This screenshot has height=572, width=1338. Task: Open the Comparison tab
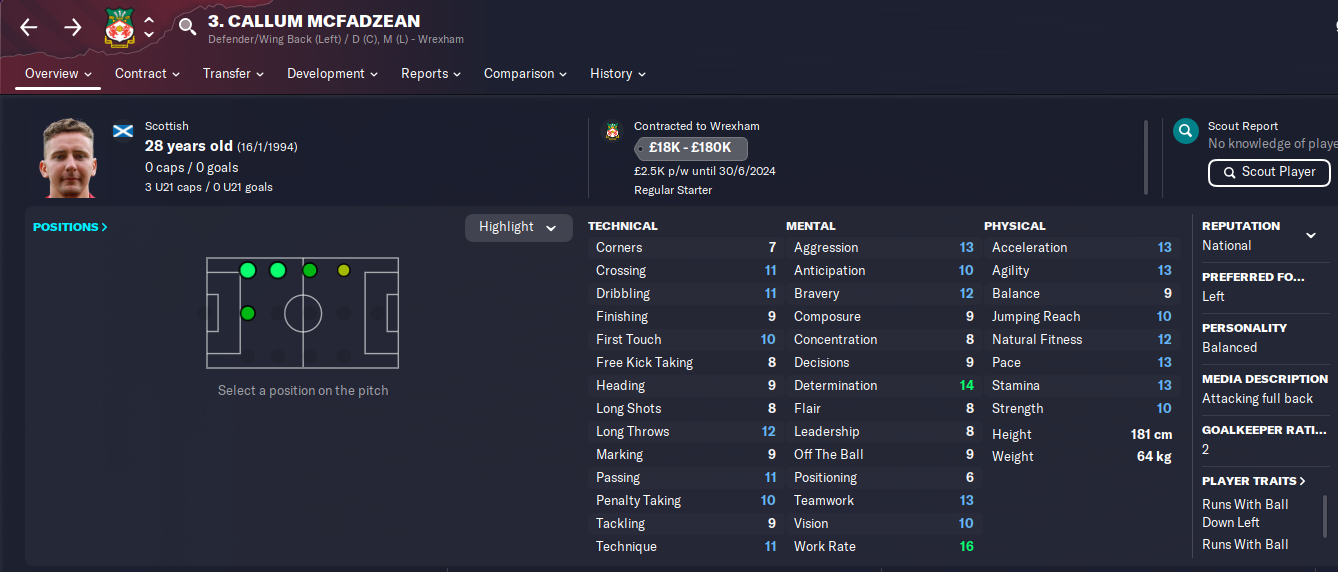(x=525, y=73)
